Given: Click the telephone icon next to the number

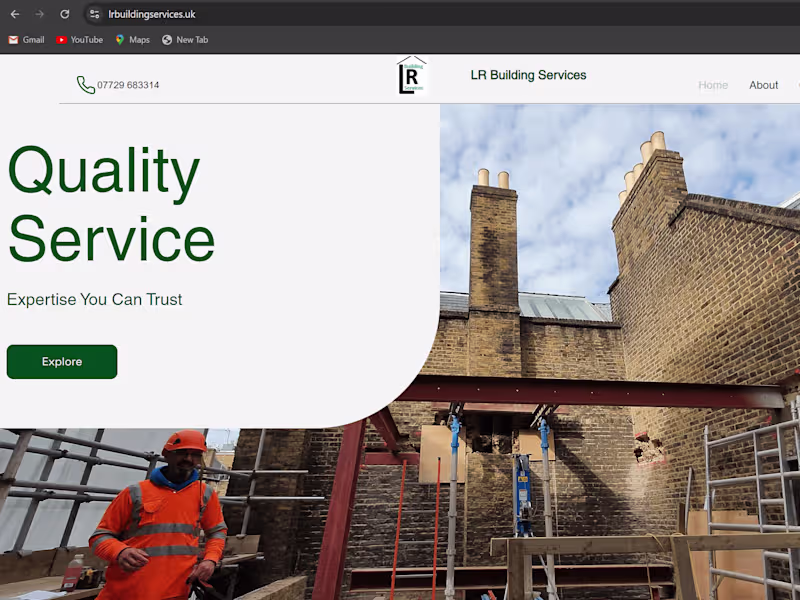Looking at the screenshot, I should (85, 85).
